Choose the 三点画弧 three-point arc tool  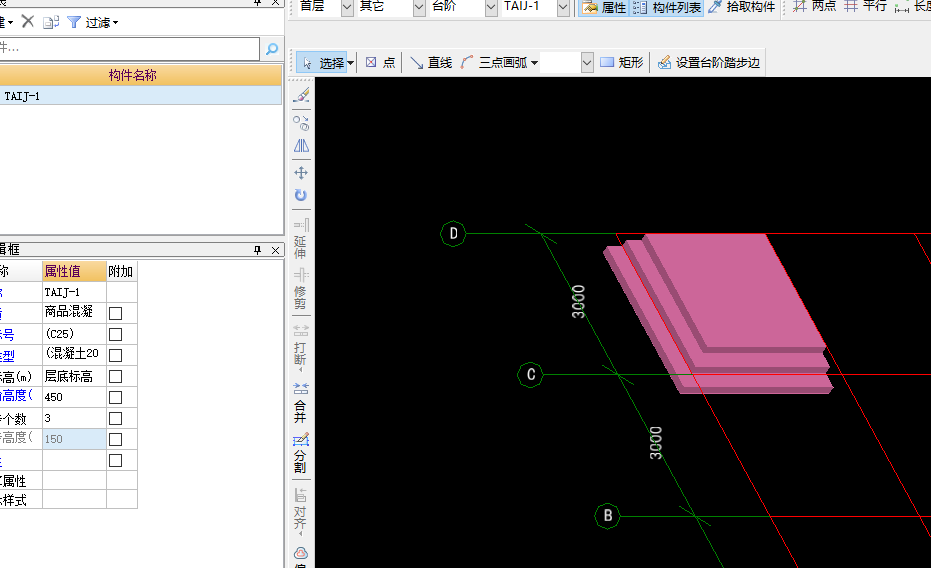tap(494, 62)
